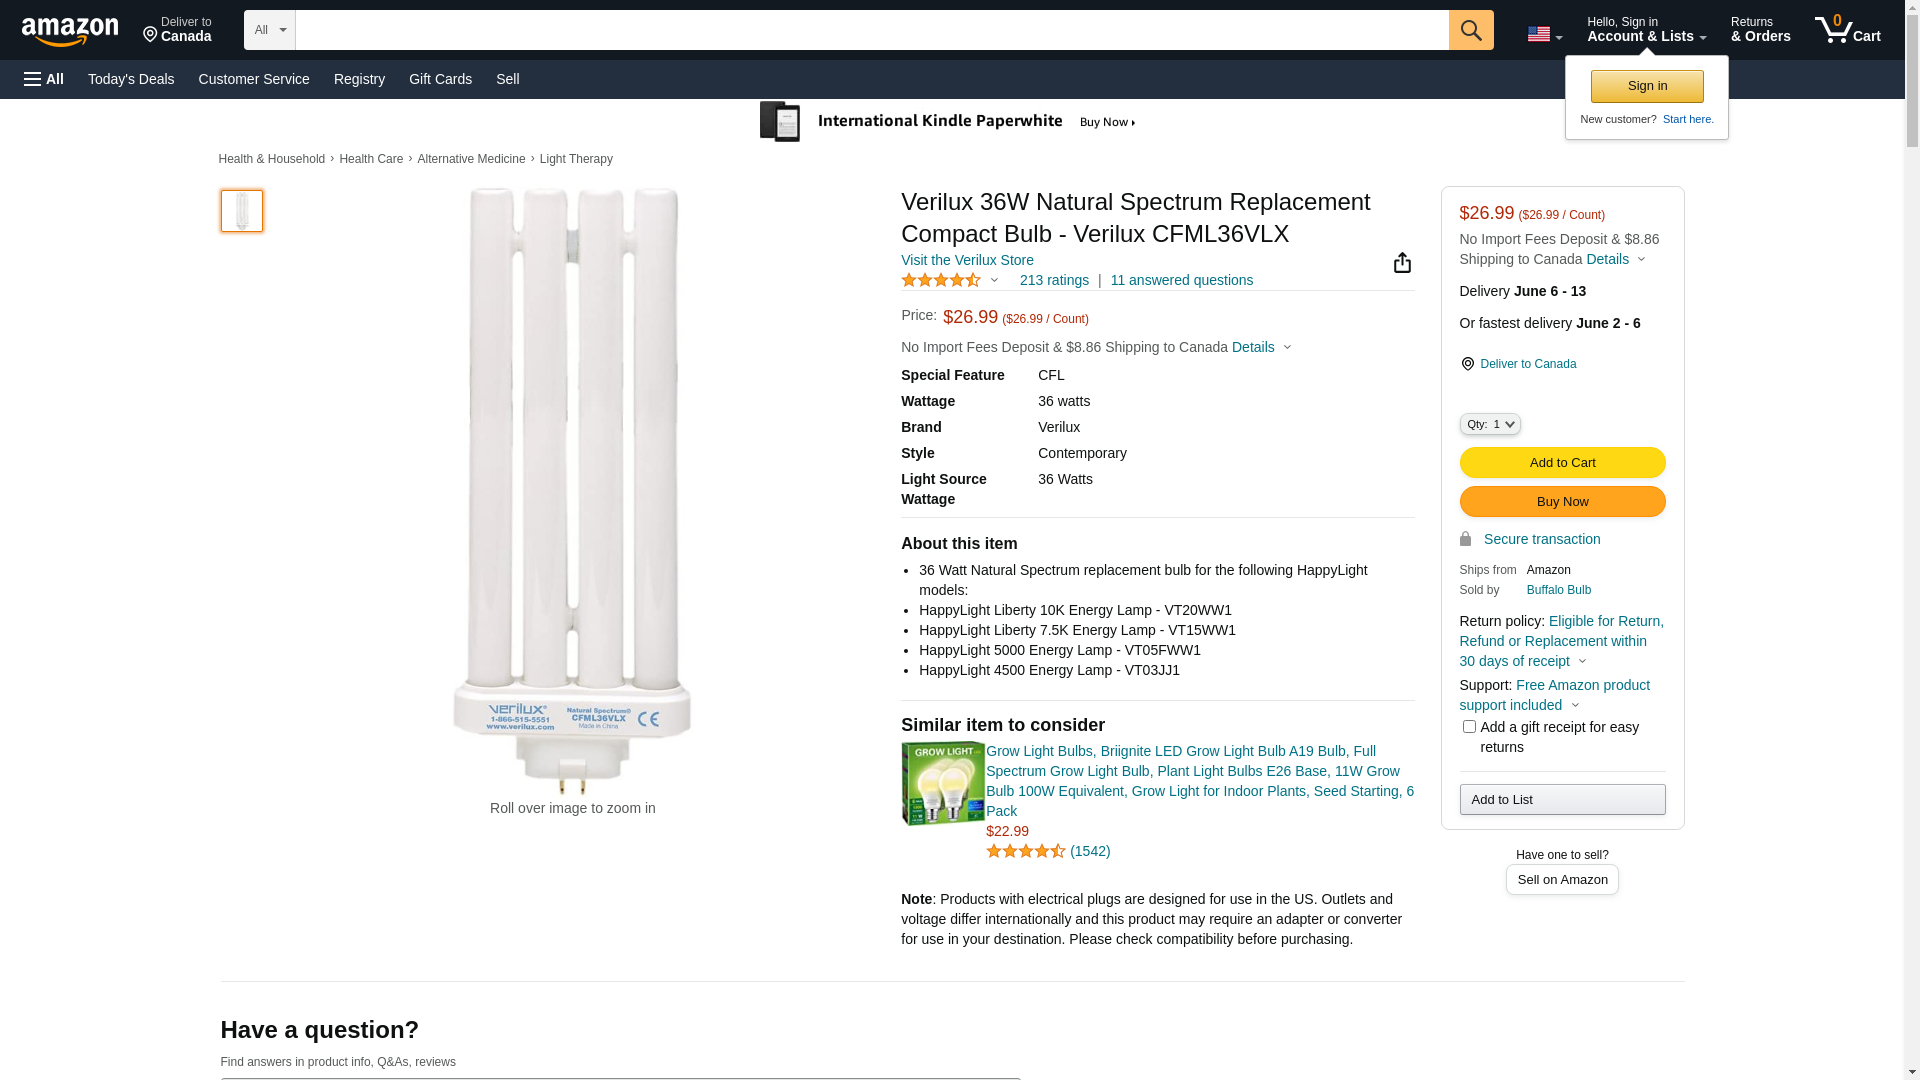Expand Account & Lists dropdown
The image size is (1920, 1080).
tap(1646, 30)
